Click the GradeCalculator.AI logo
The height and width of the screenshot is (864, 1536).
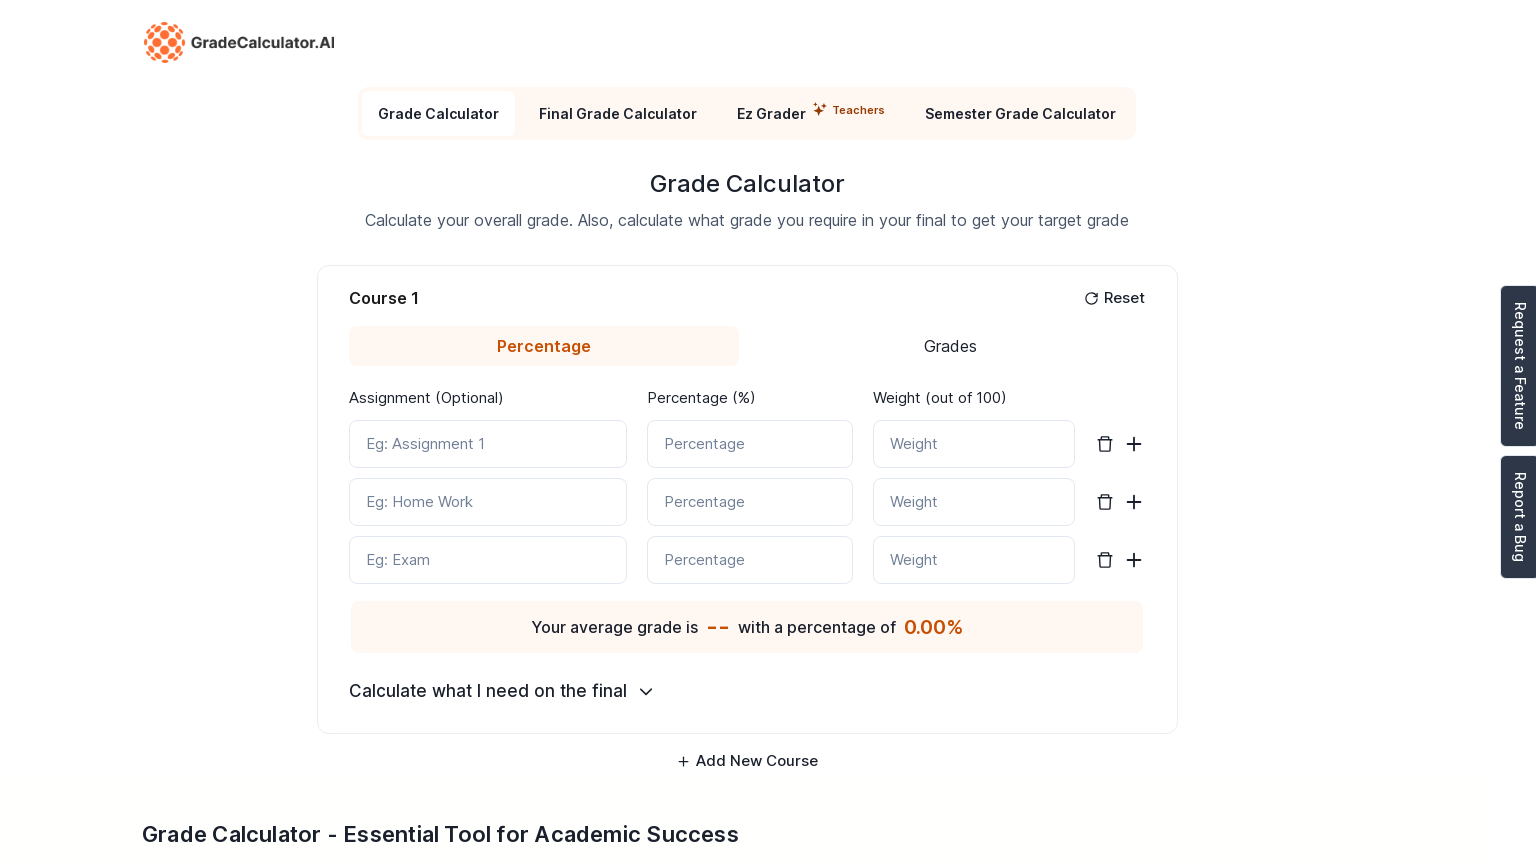click(239, 43)
